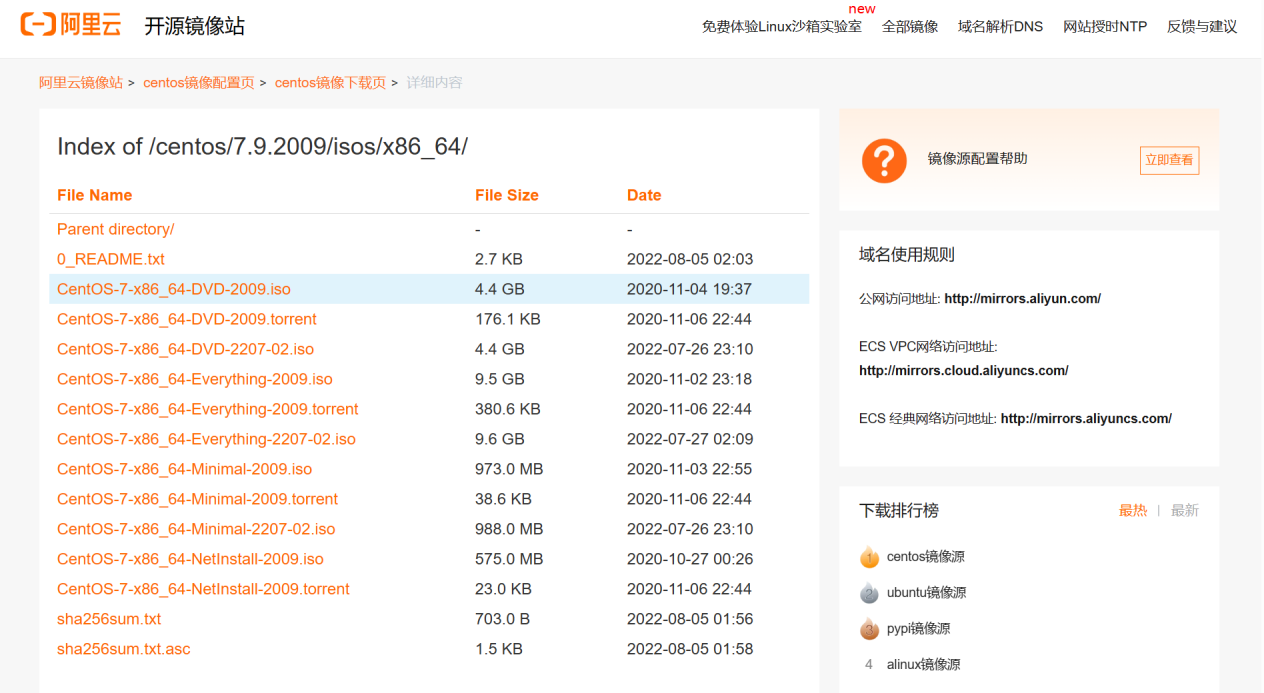This screenshot has width=1264, height=693.
Task: Download CentOS-7-x86_64-Everything-2009.torrent
Action: click(x=207, y=409)
